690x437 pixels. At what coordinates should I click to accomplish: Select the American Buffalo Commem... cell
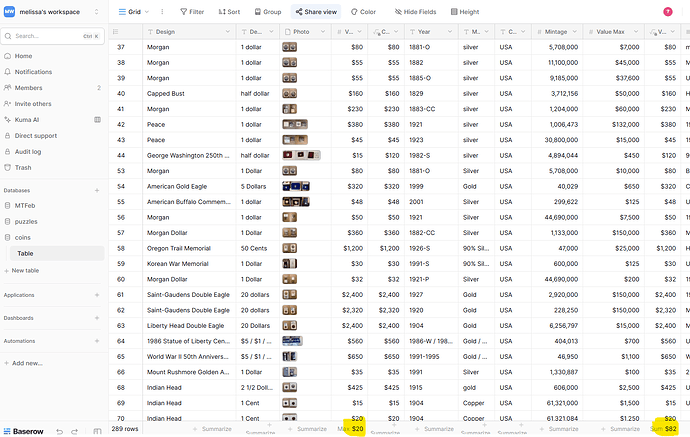pos(189,202)
